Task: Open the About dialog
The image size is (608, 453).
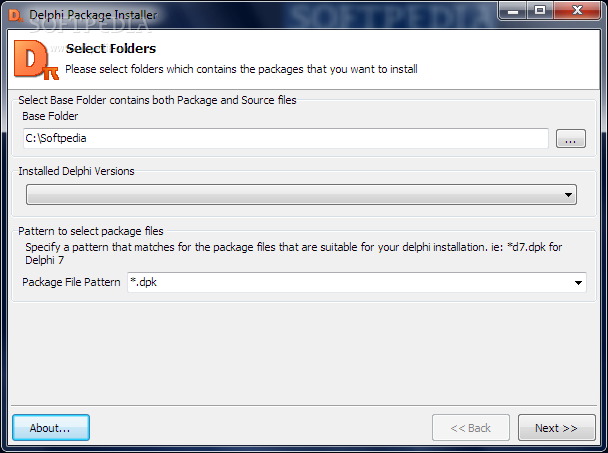Action: (51, 428)
